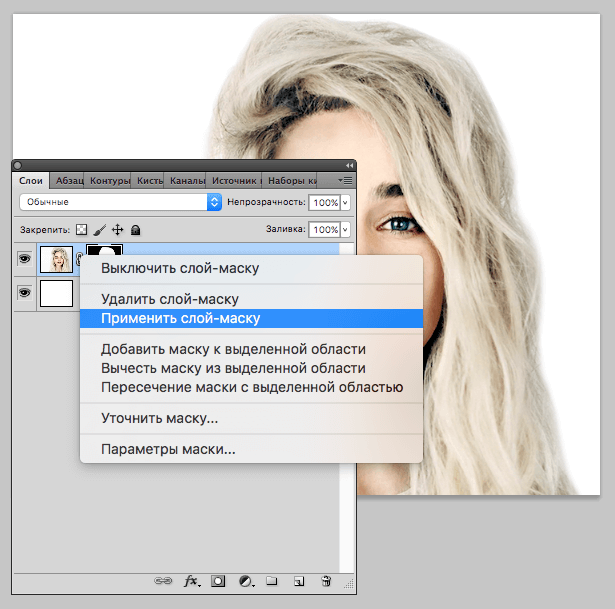Toggle lock all padlock icon
The height and width of the screenshot is (609, 615).
135,230
